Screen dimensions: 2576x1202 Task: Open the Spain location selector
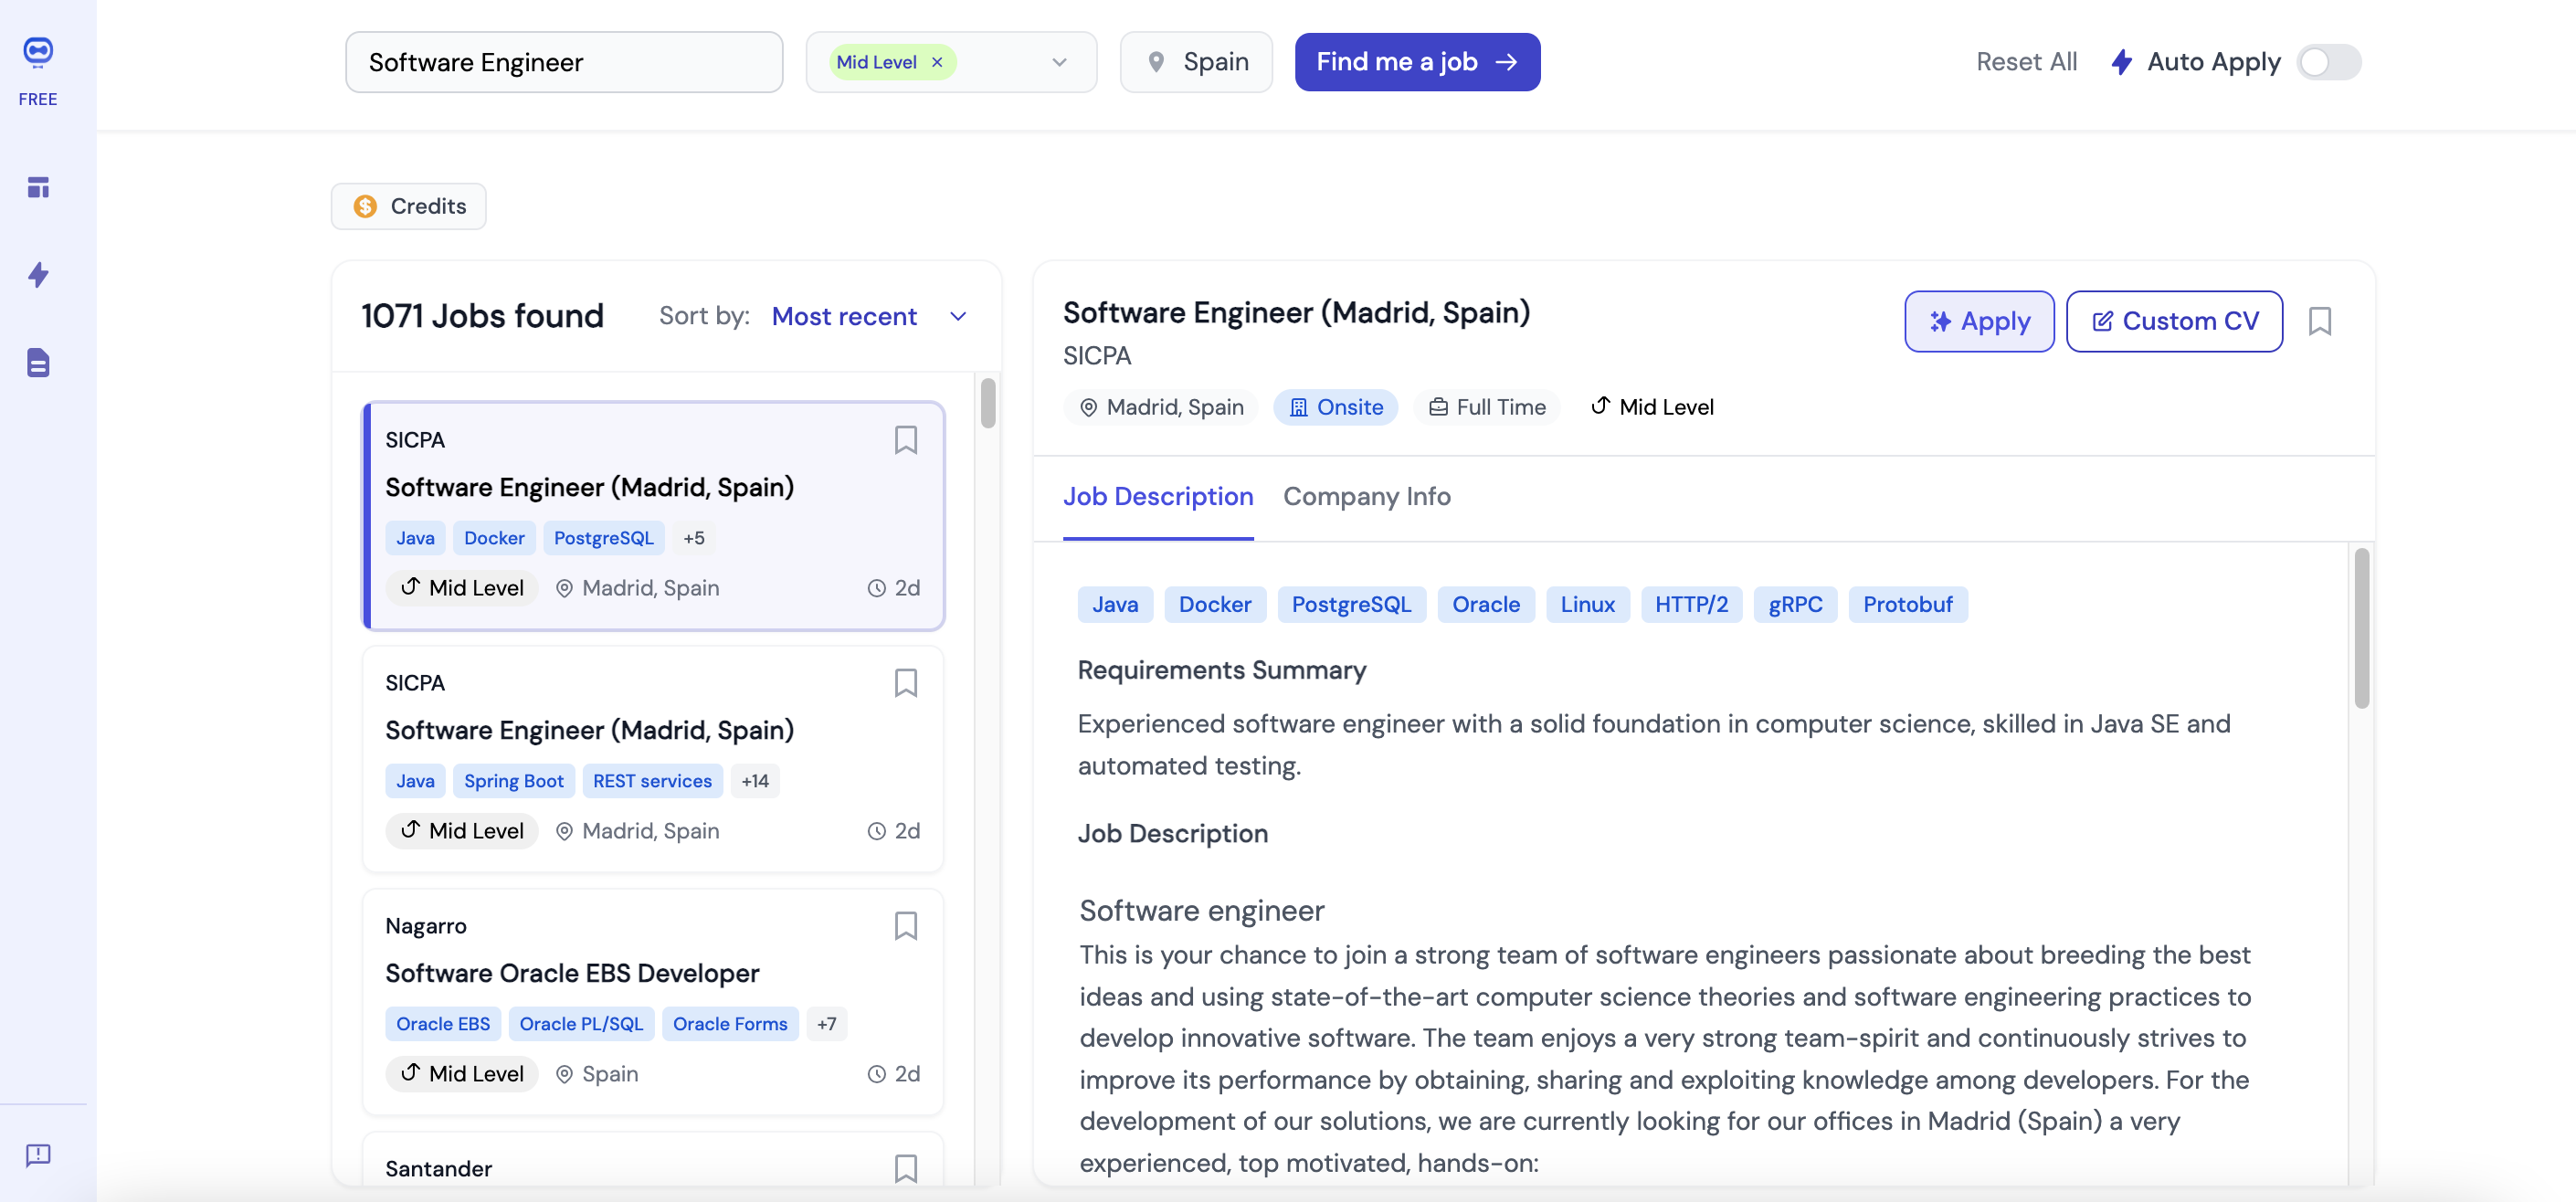[1197, 62]
